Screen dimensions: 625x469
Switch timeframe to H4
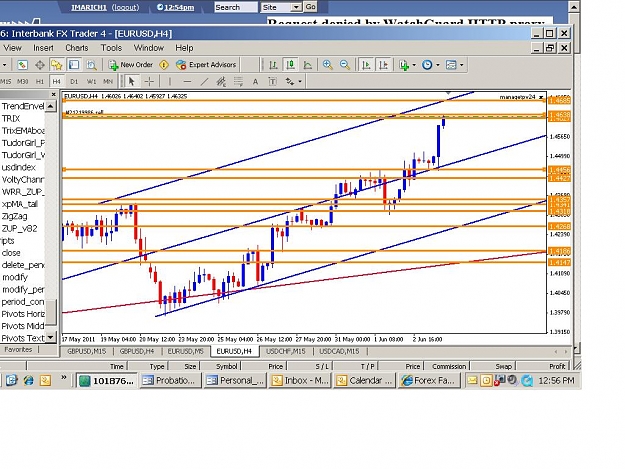(x=57, y=82)
